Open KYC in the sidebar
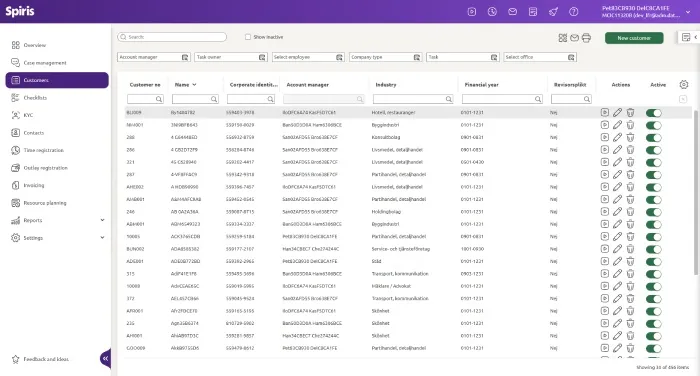This screenshot has width=700, height=376. point(28,115)
